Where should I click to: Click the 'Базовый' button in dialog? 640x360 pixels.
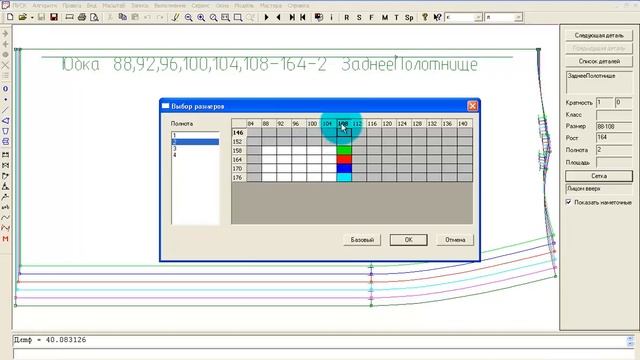pyautogui.click(x=362, y=240)
